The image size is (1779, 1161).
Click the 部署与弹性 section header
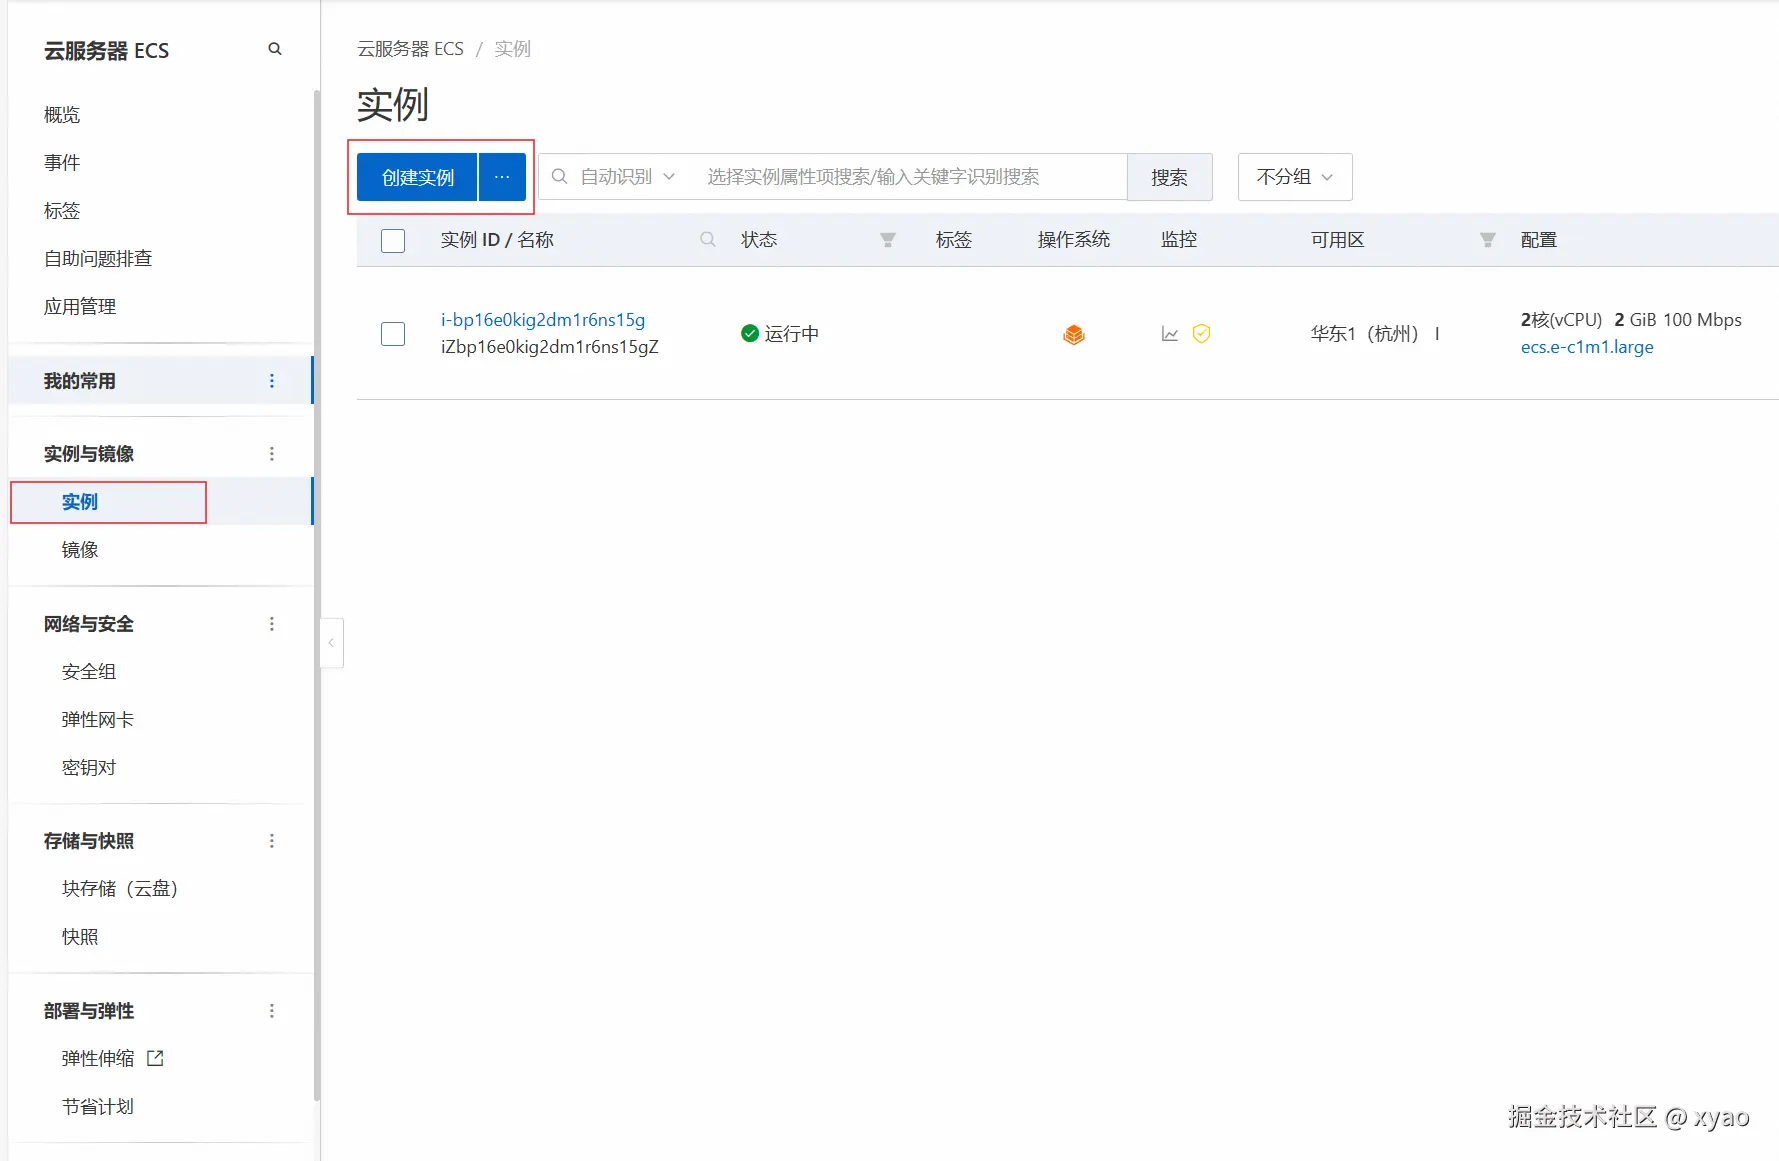[89, 1011]
